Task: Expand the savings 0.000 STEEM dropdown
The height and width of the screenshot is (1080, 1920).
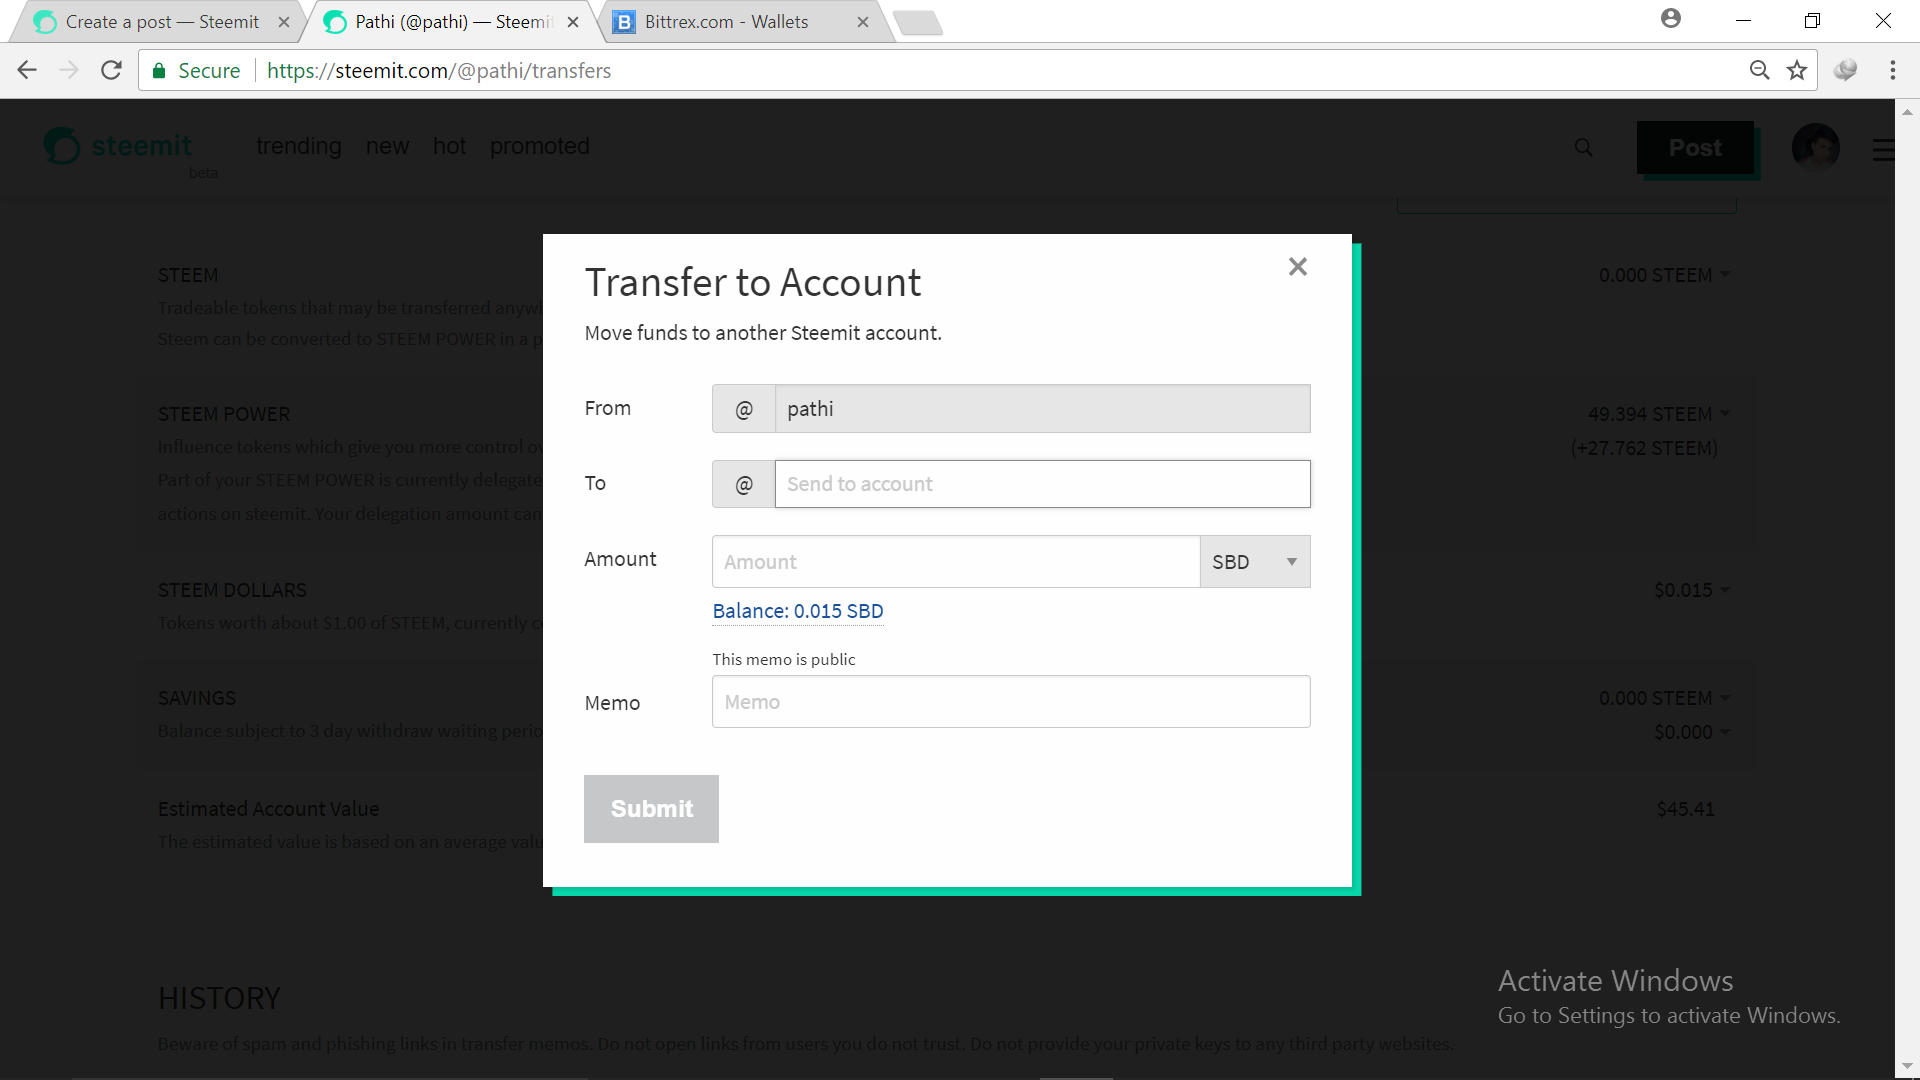Action: 1664,698
